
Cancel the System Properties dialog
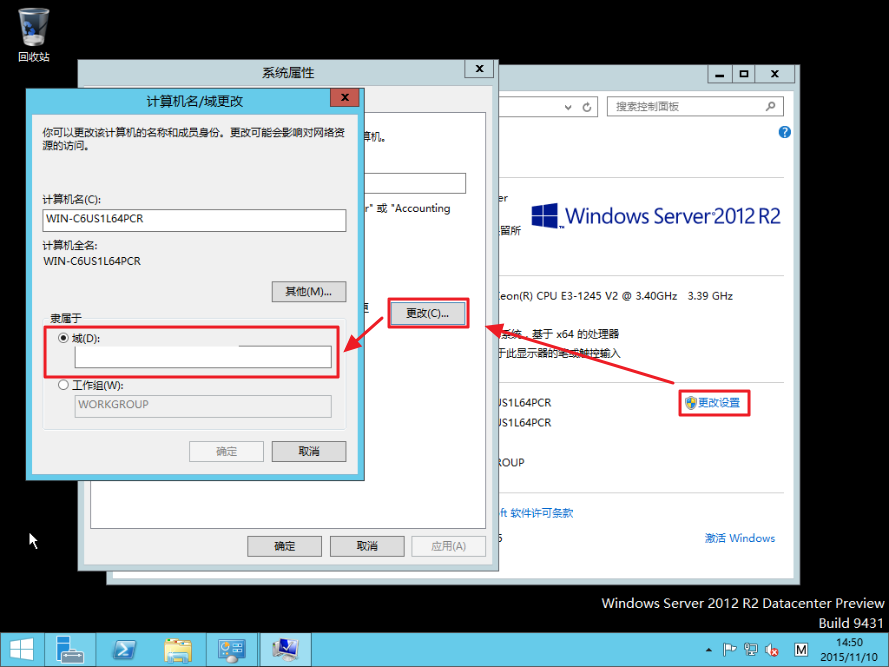[x=367, y=546]
